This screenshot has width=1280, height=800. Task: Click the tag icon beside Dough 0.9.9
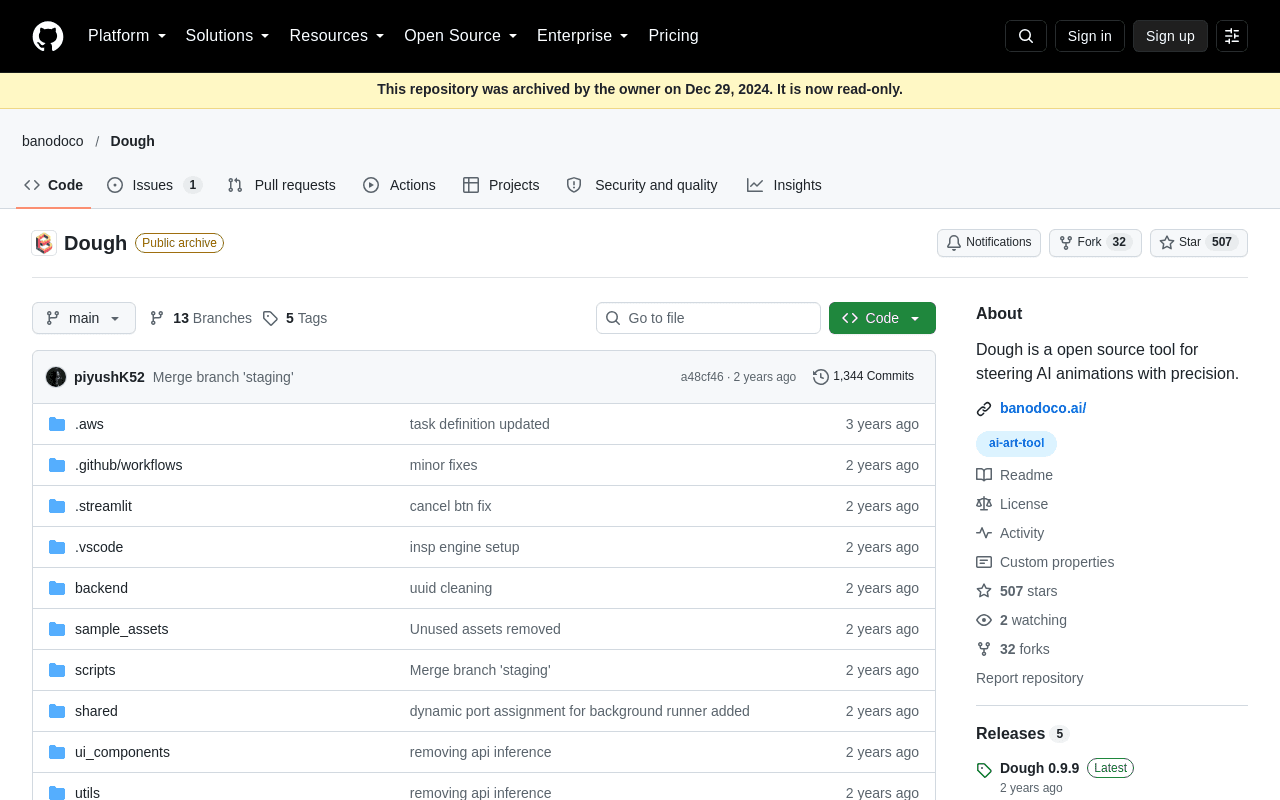click(x=984, y=770)
